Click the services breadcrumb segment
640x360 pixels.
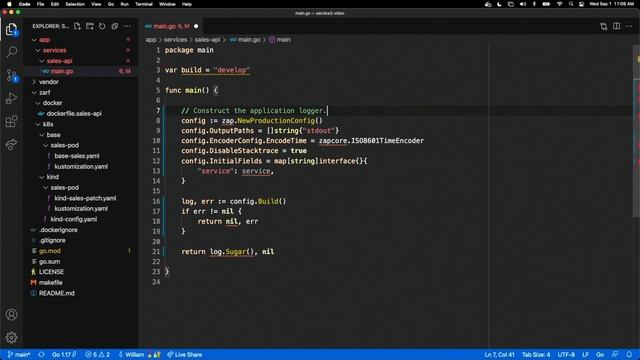tap(176, 40)
